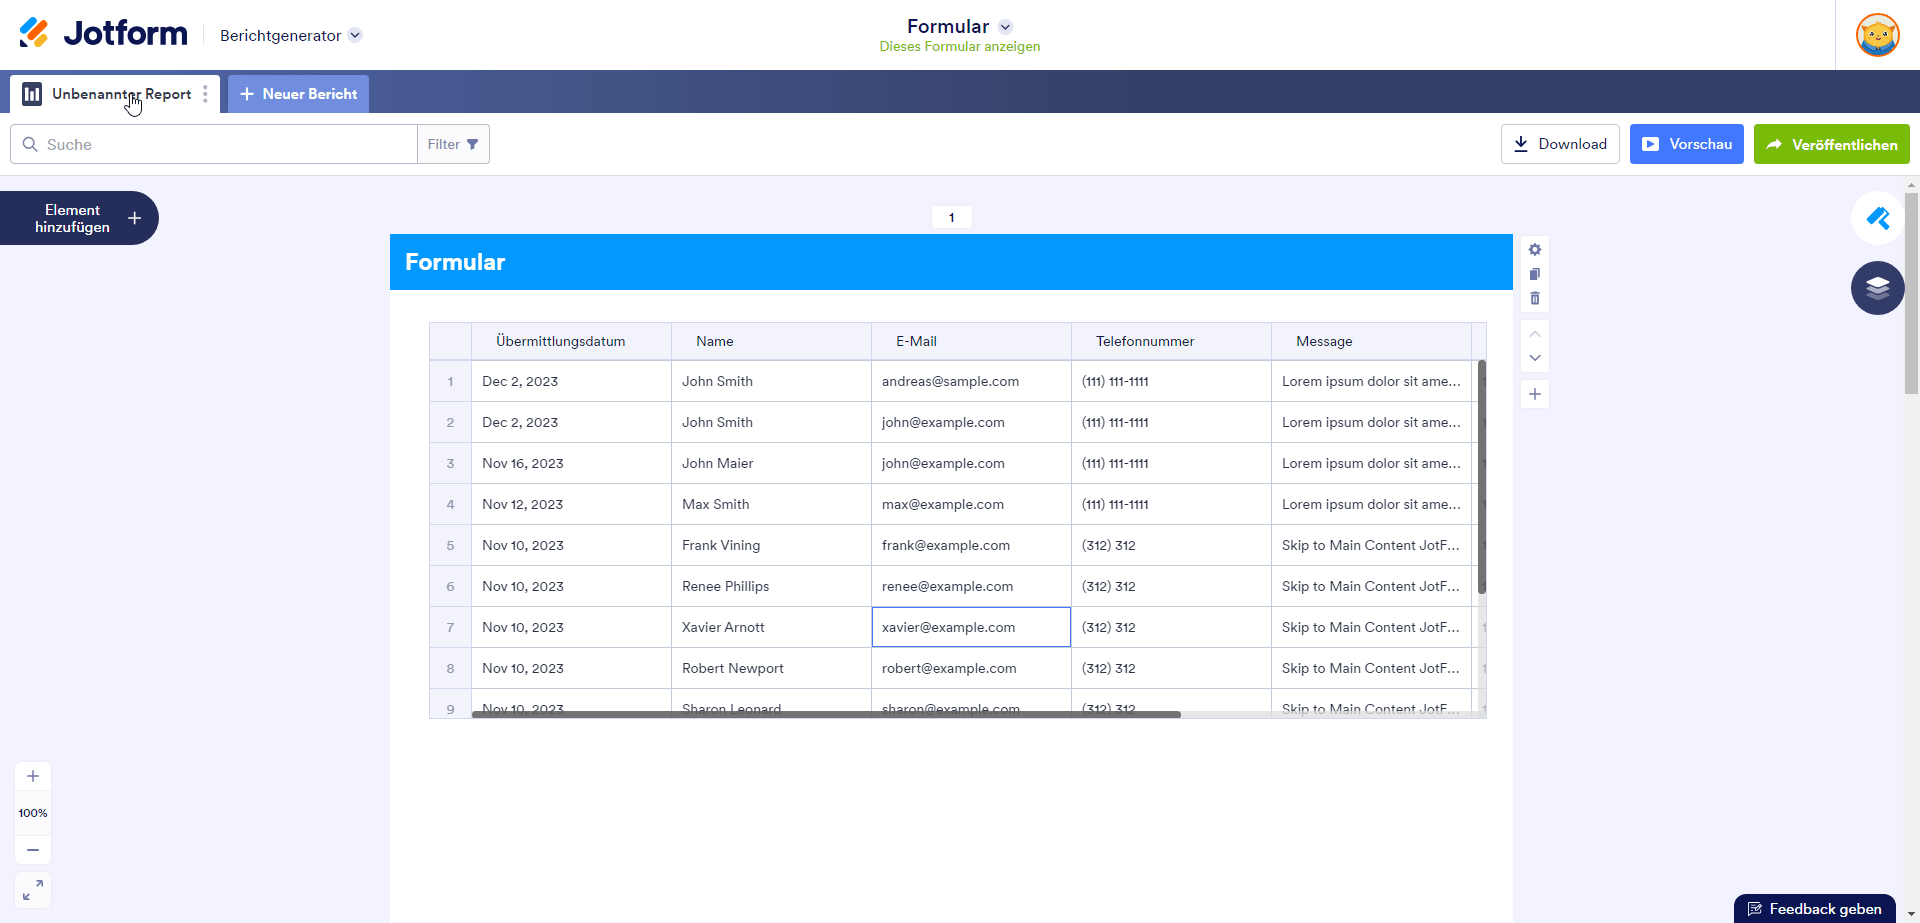
Task: Select cell max@example.com
Action: [971, 504]
